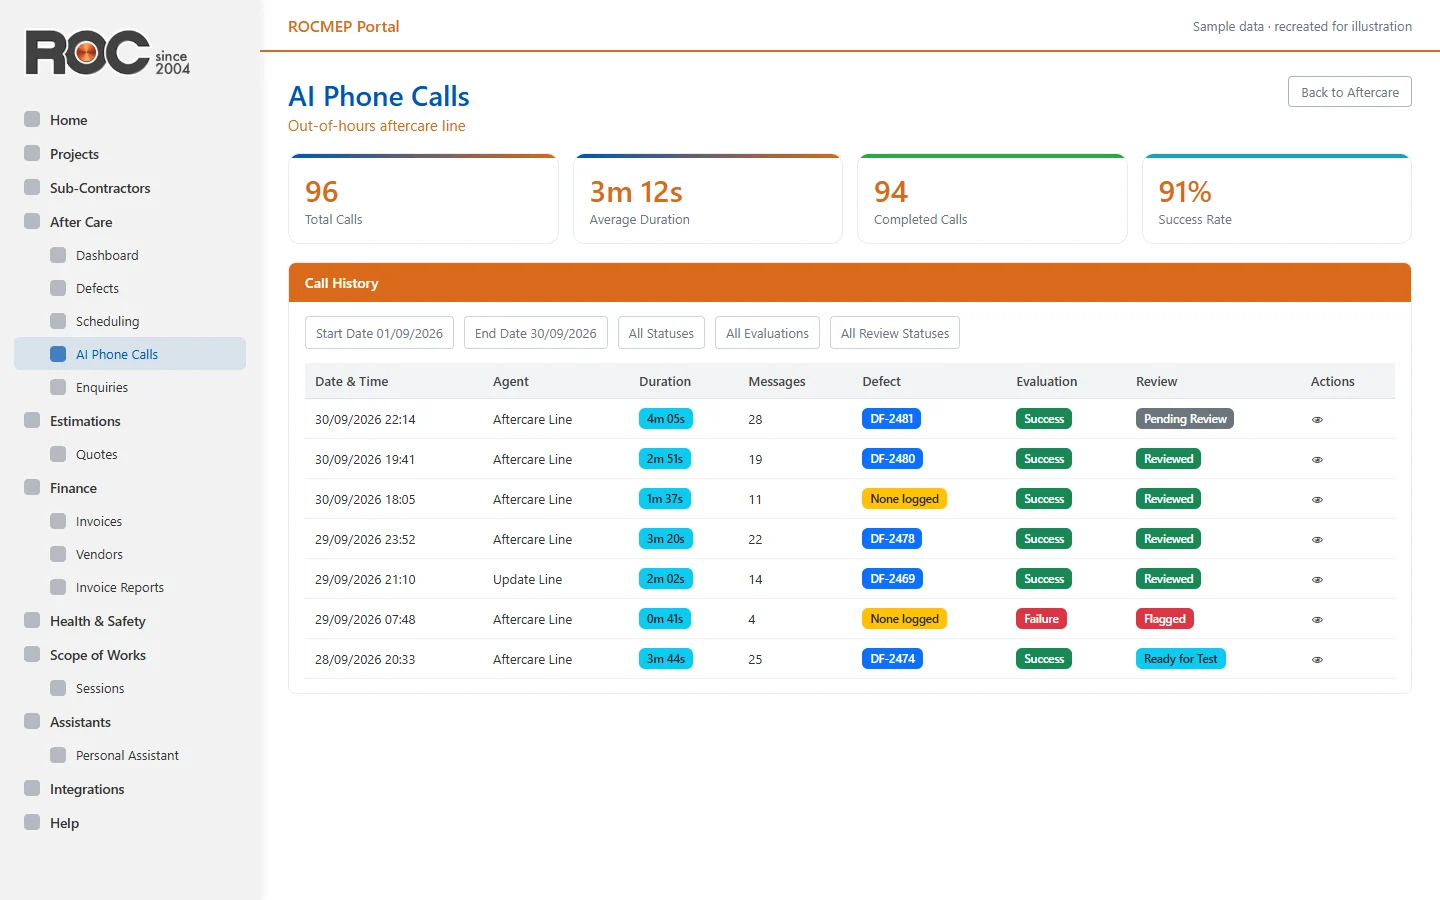Screen dimensions: 1440x900
Task: Click the Sub-Contractors sidebar icon
Action: [32, 188]
